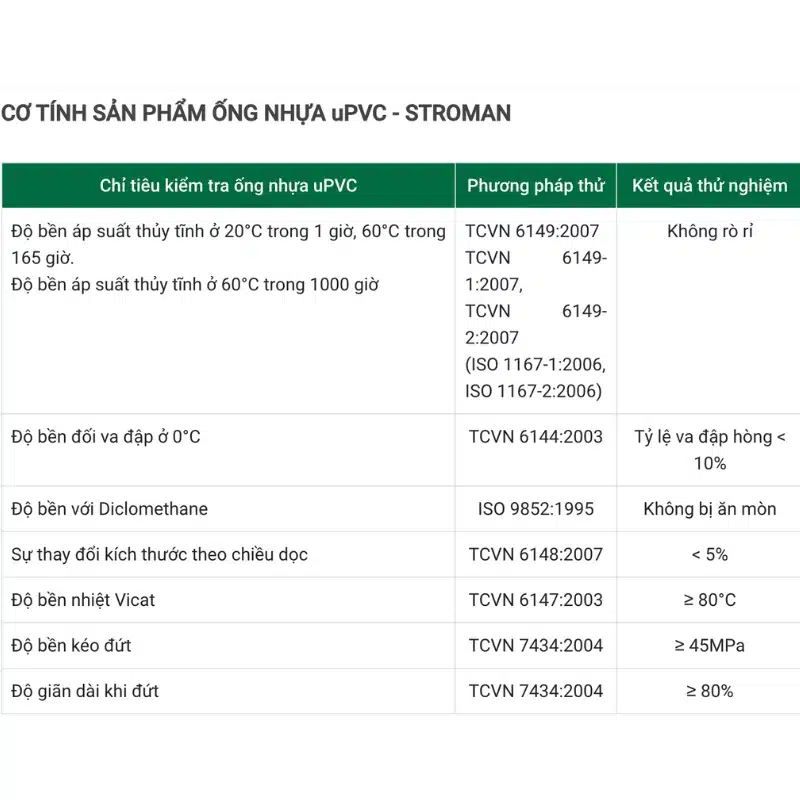800x800 pixels.
Task: Select the "≥ 80°C" result cell
Action: pos(709,600)
